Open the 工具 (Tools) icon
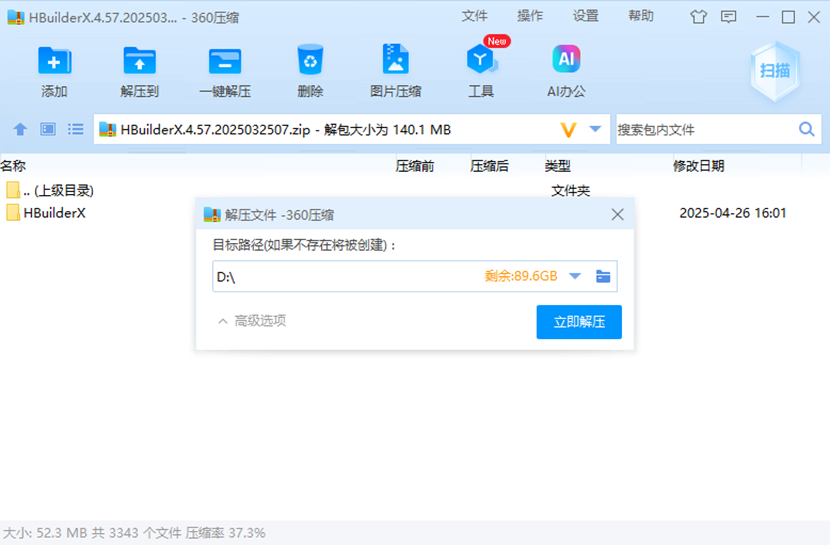 click(481, 59)
